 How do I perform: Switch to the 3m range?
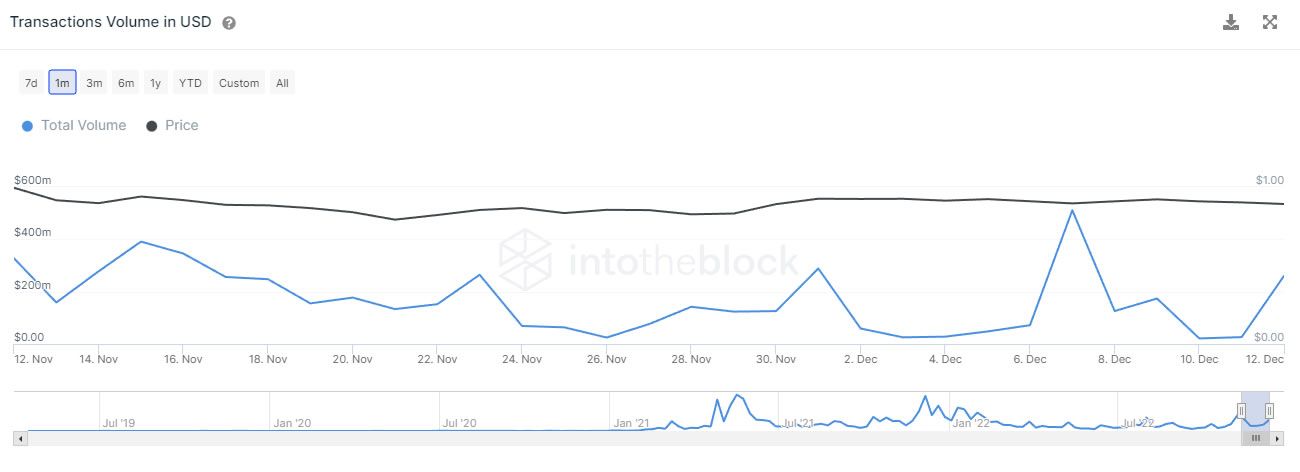94,83
